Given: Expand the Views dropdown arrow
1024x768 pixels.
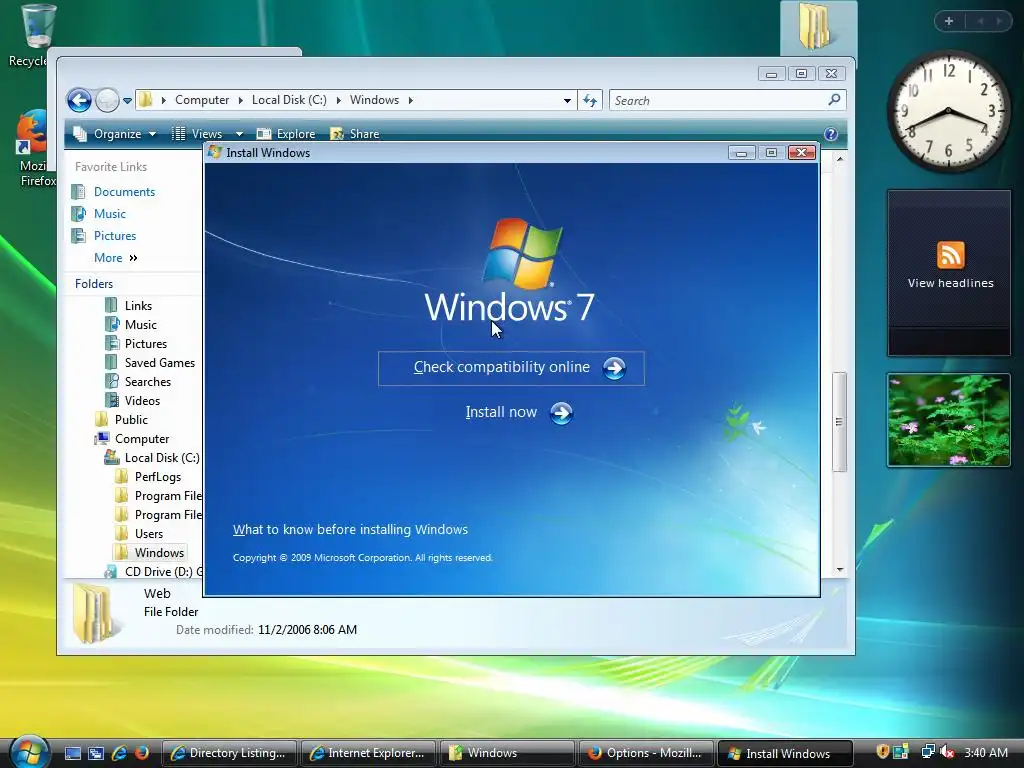Looking at the screenshot, I should 239,134.
